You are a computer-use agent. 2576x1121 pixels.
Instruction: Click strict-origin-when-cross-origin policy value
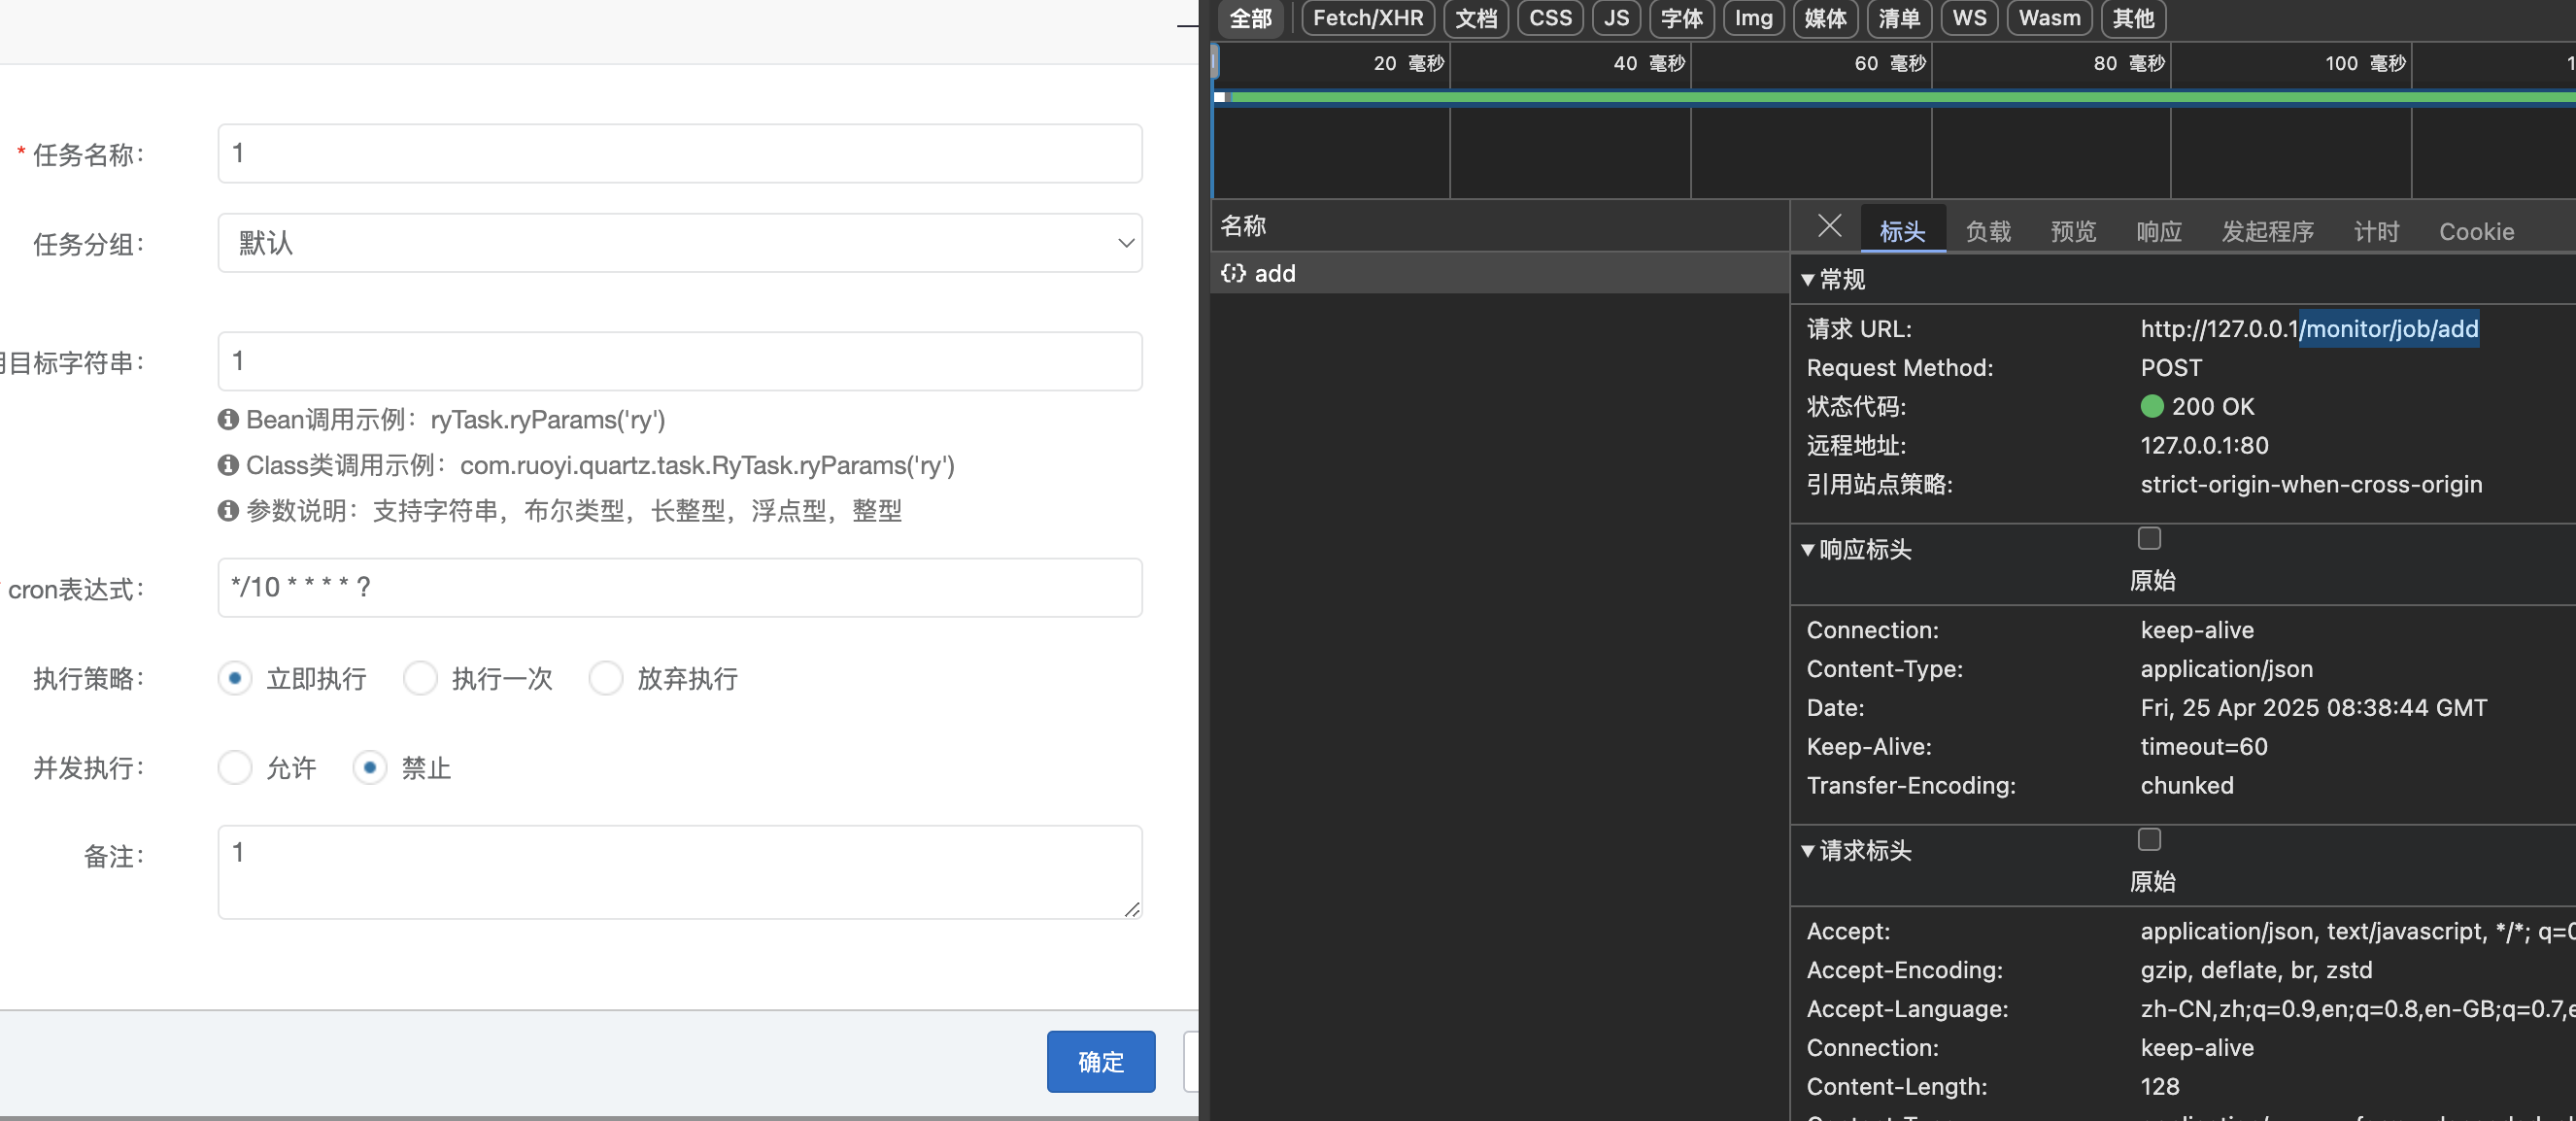click(x=2311, y=484)
